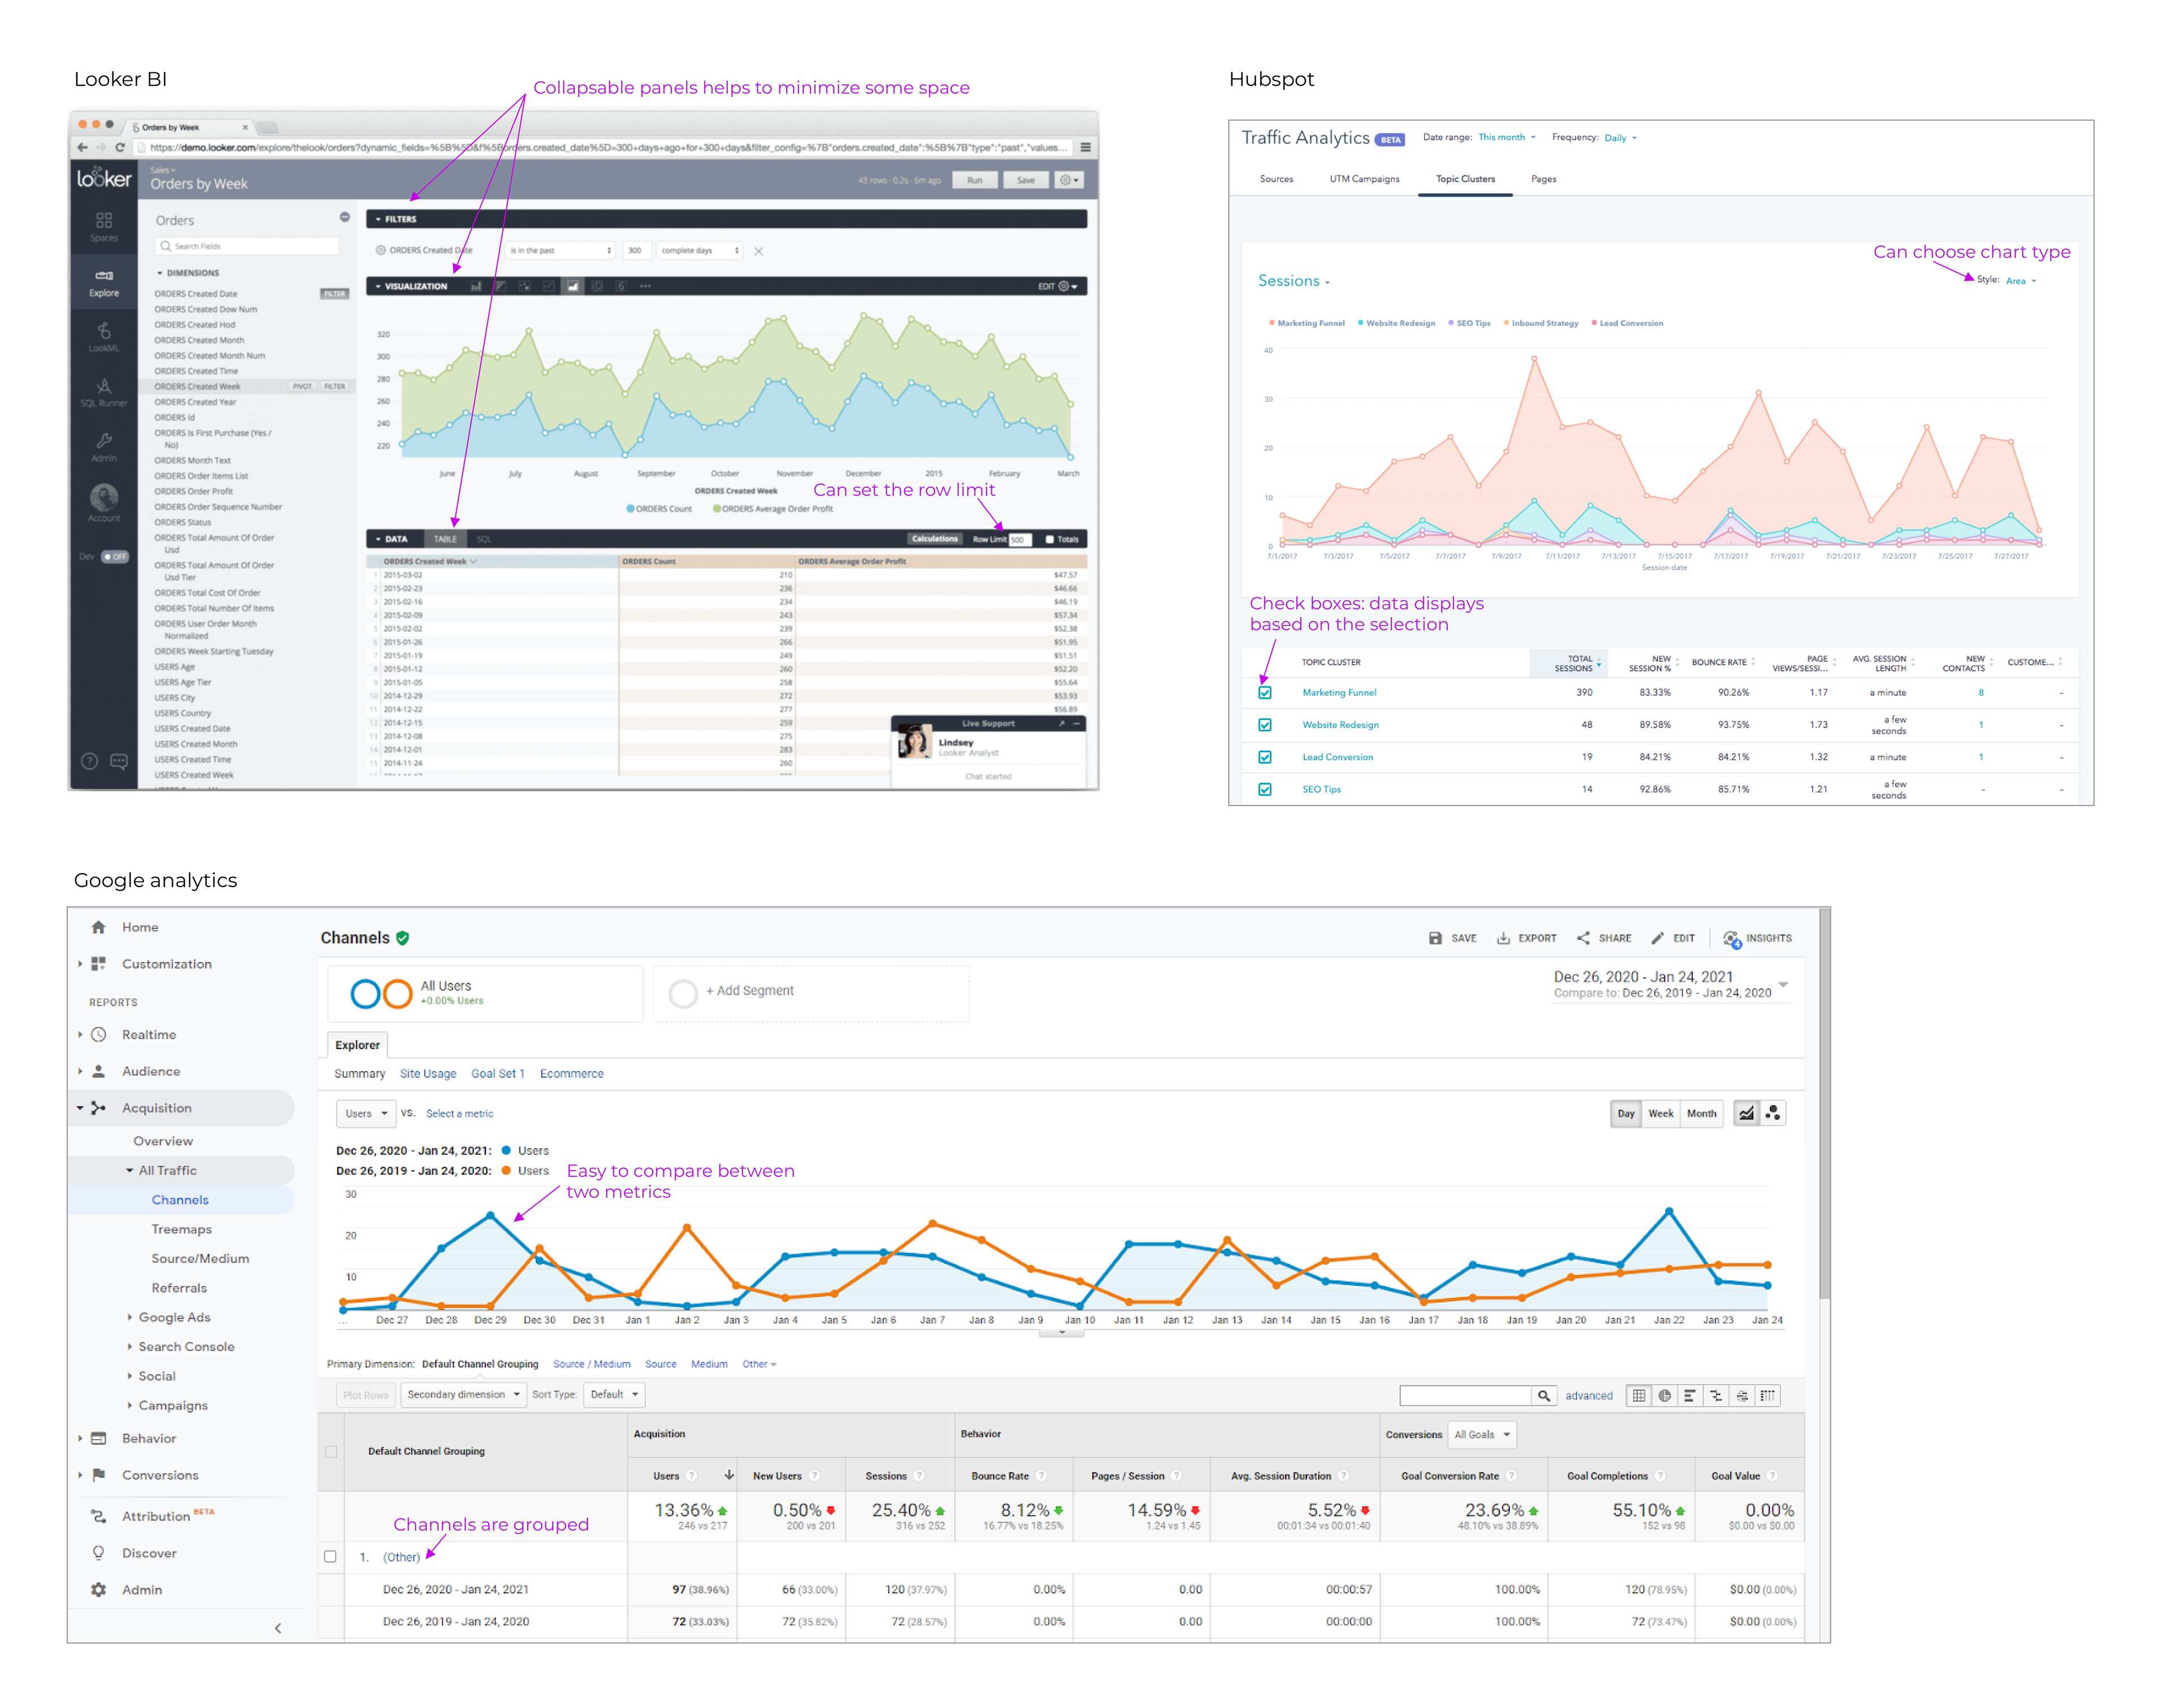
Task: Open more visualization types ellipsis in Looker
Action: [646, 286]
